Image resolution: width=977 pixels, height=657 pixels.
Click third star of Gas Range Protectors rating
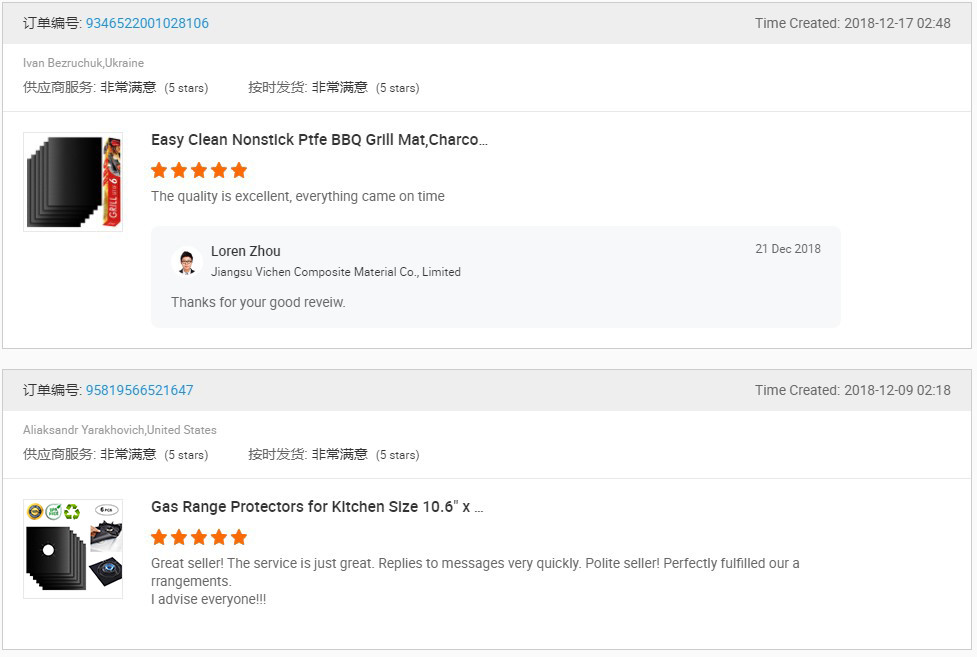[x=199, y=537]
